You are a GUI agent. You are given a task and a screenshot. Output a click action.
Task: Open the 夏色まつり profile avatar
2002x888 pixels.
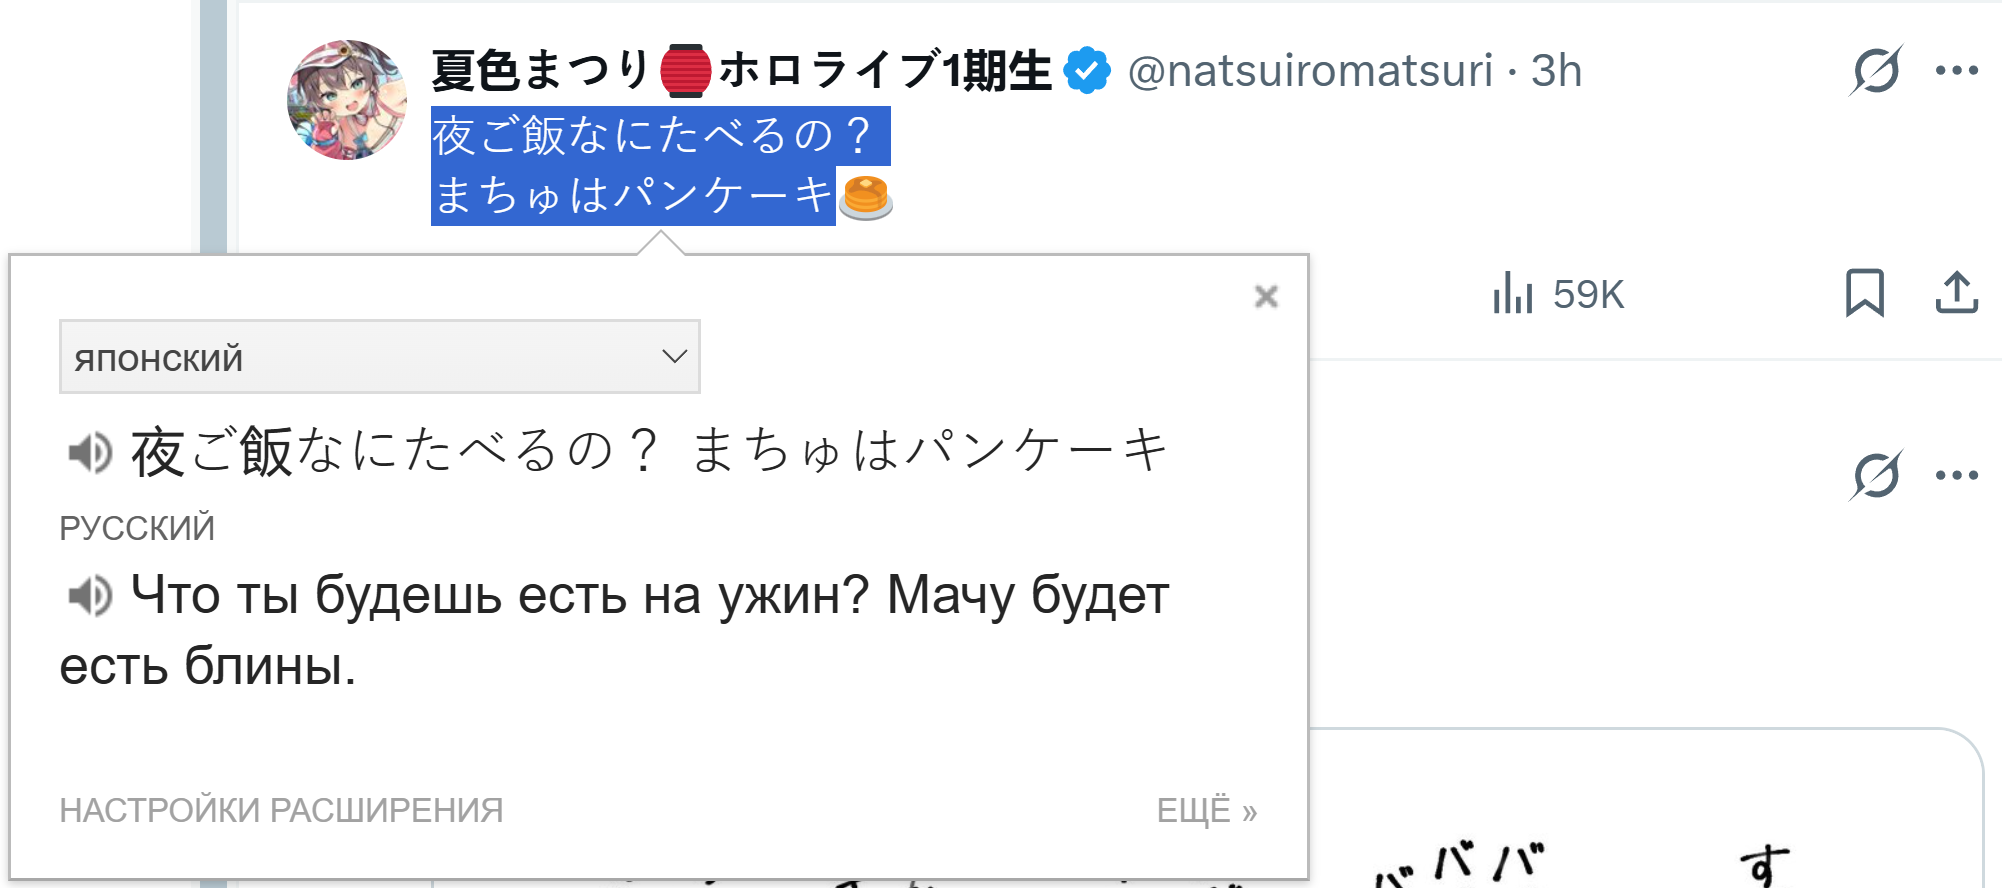pos(347,100)
